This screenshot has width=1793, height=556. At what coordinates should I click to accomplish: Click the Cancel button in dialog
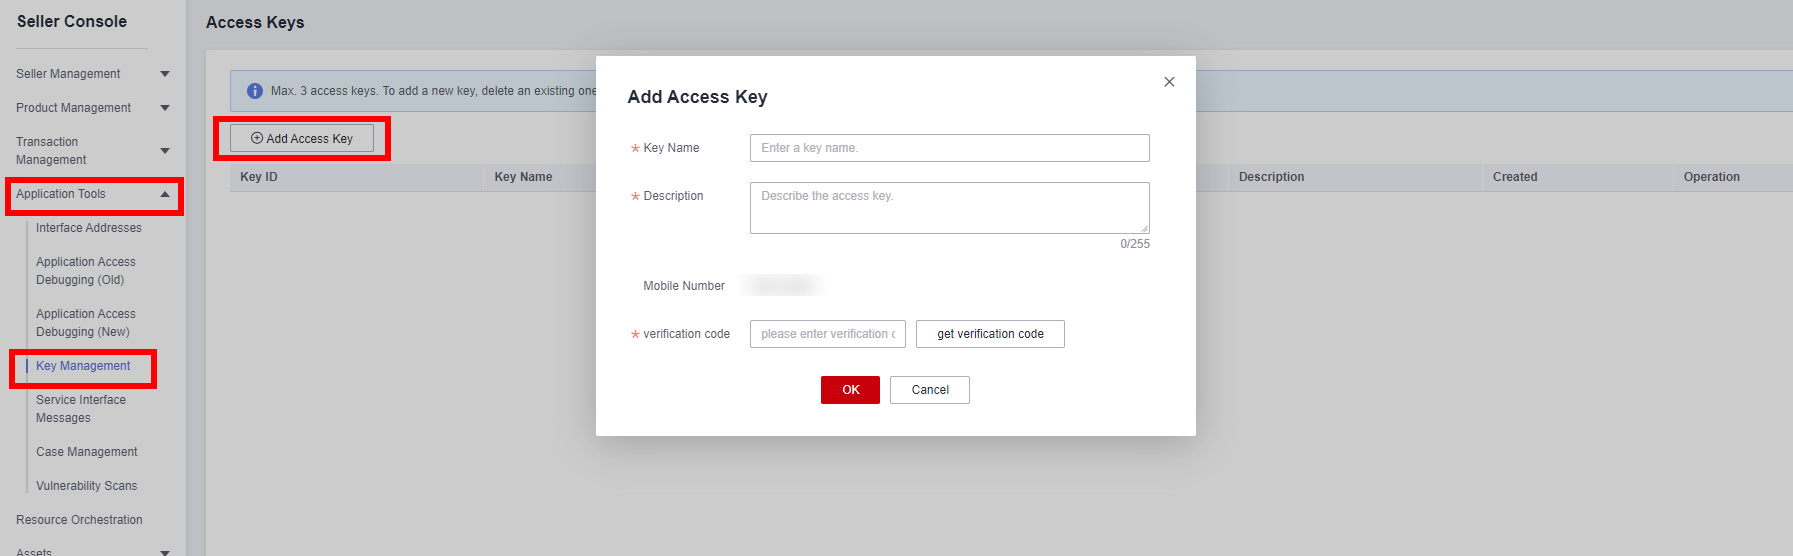[x=930, y=390]
